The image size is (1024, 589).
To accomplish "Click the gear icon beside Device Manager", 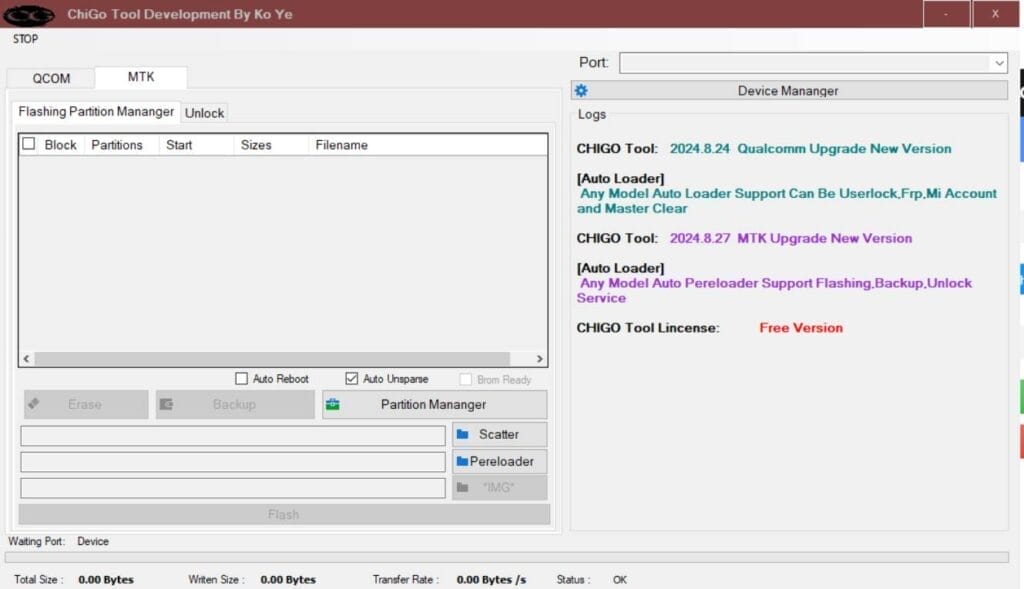I will 582,91.
